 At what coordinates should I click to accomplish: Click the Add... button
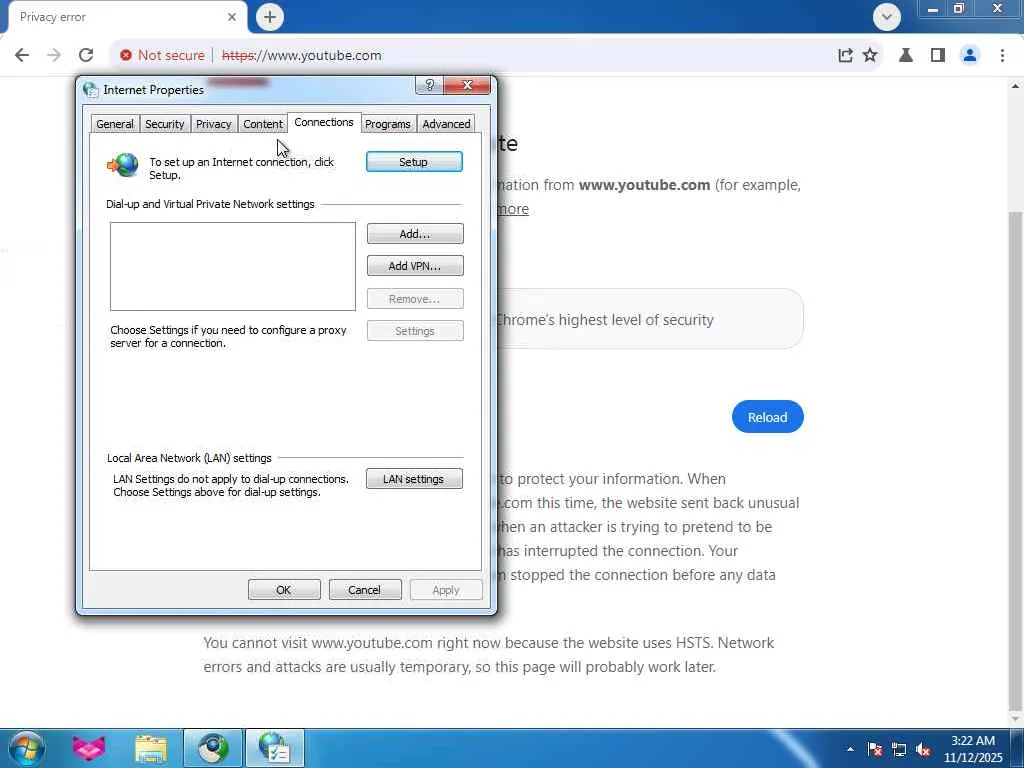[x=415, y=234]
